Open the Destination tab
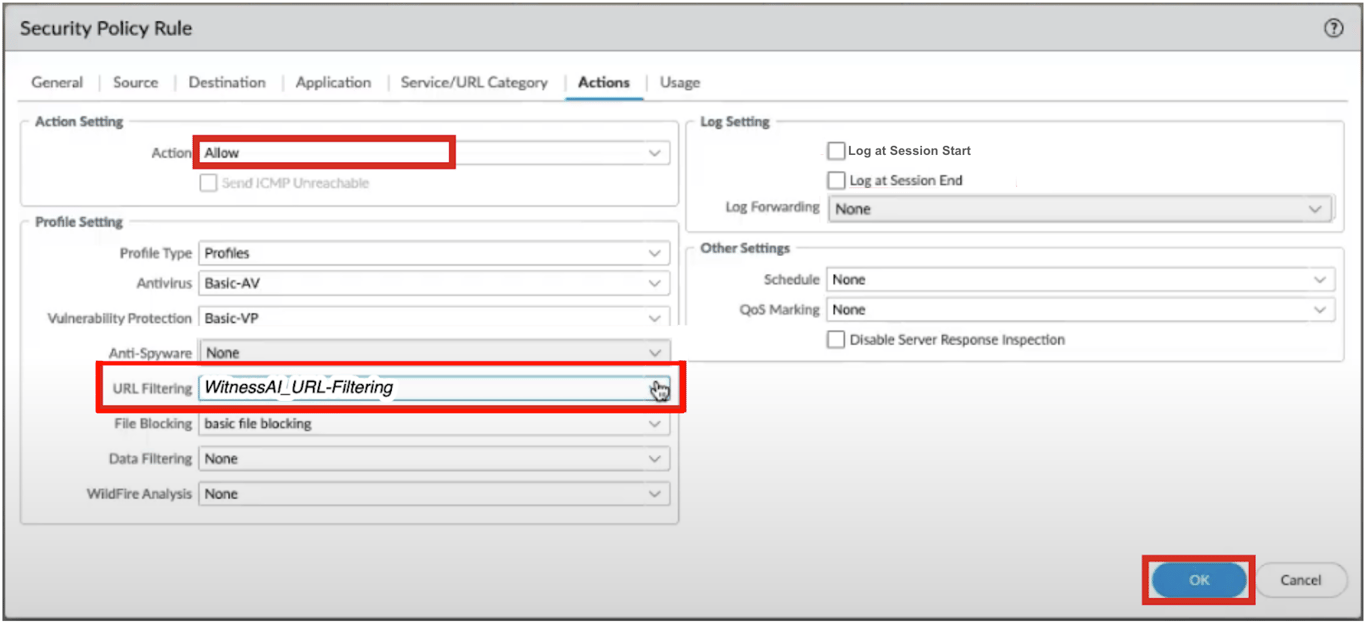The image size is (1366, 623). (x=227, y=82)
